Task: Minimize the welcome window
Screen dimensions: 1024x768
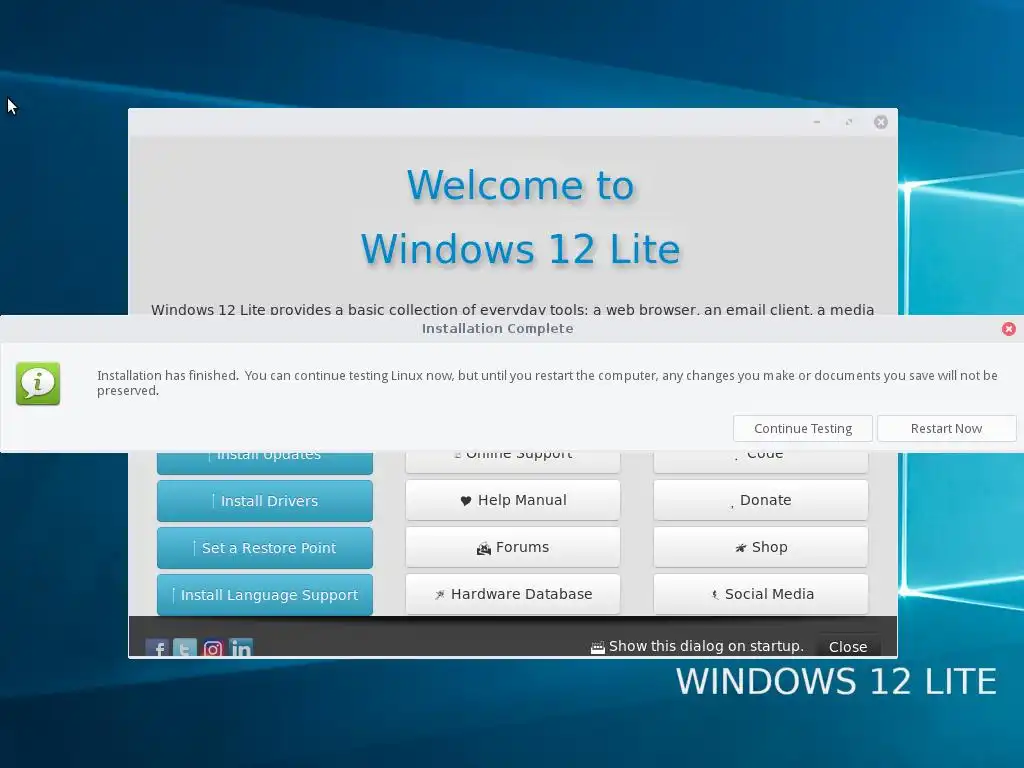Action: (x=816, y=122)
